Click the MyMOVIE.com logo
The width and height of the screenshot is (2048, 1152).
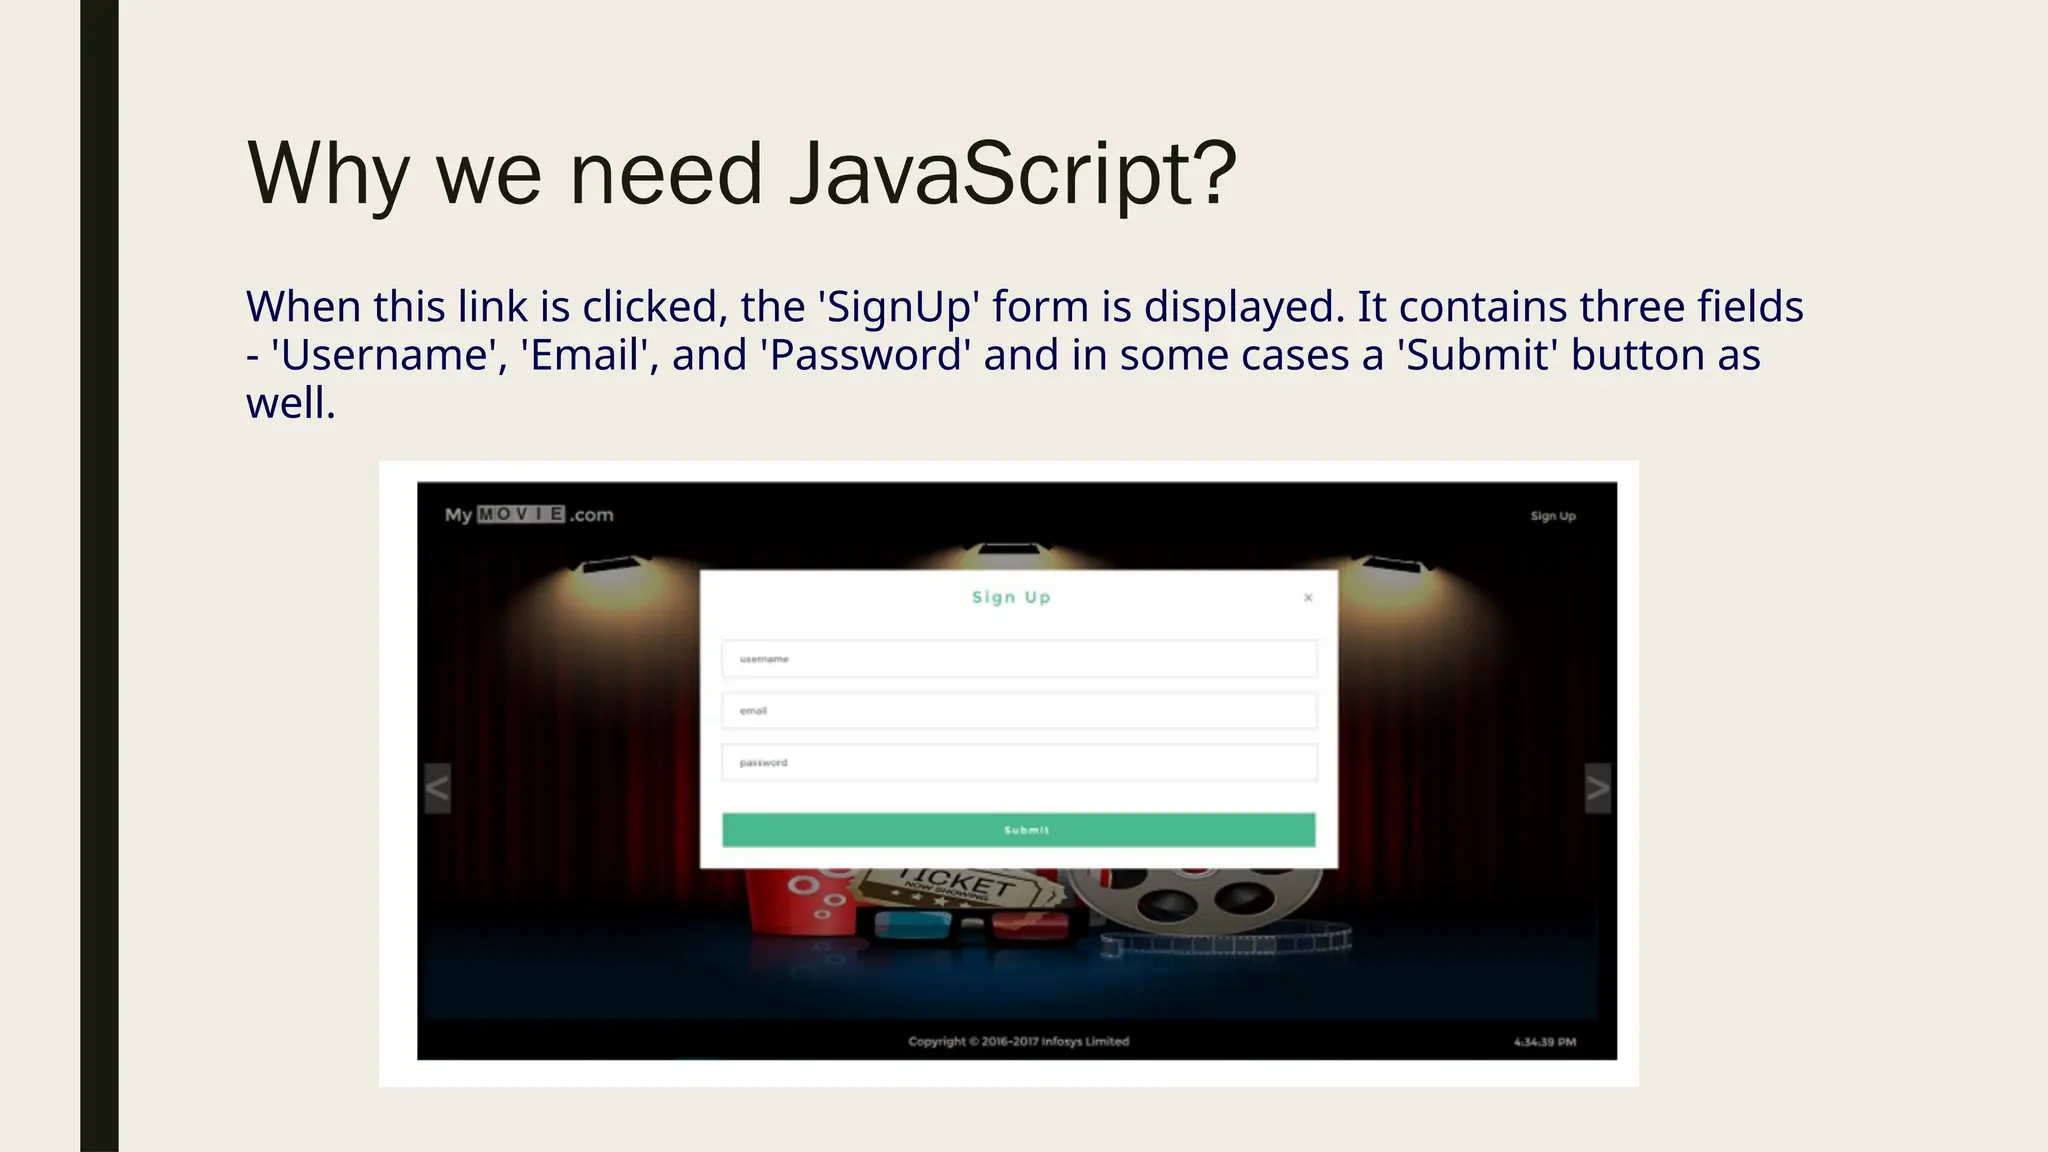[x=529, y=515]
